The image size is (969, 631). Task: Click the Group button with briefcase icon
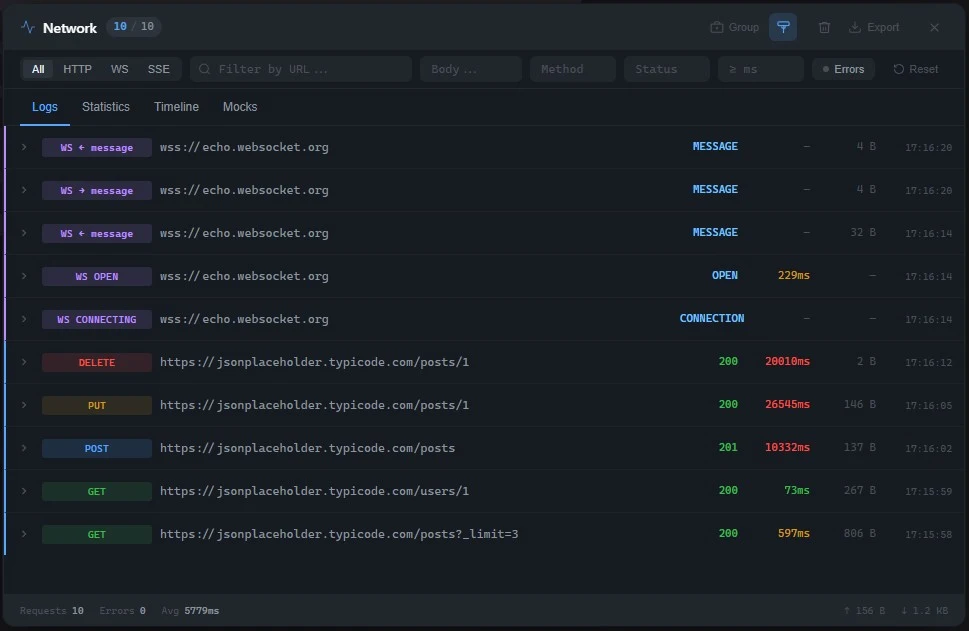tap(734, 28)
